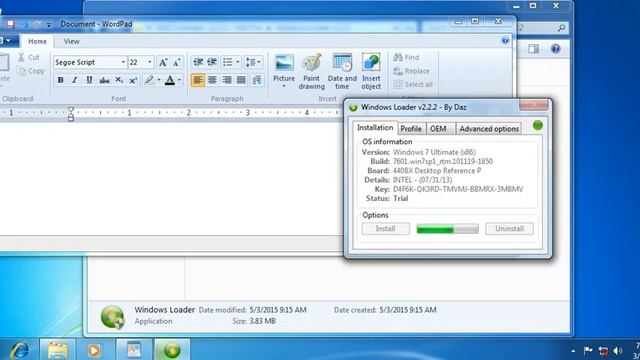Increase paragraph indent
The width and height of the screenshot is (640, 360).
click(x=212, y=62)
